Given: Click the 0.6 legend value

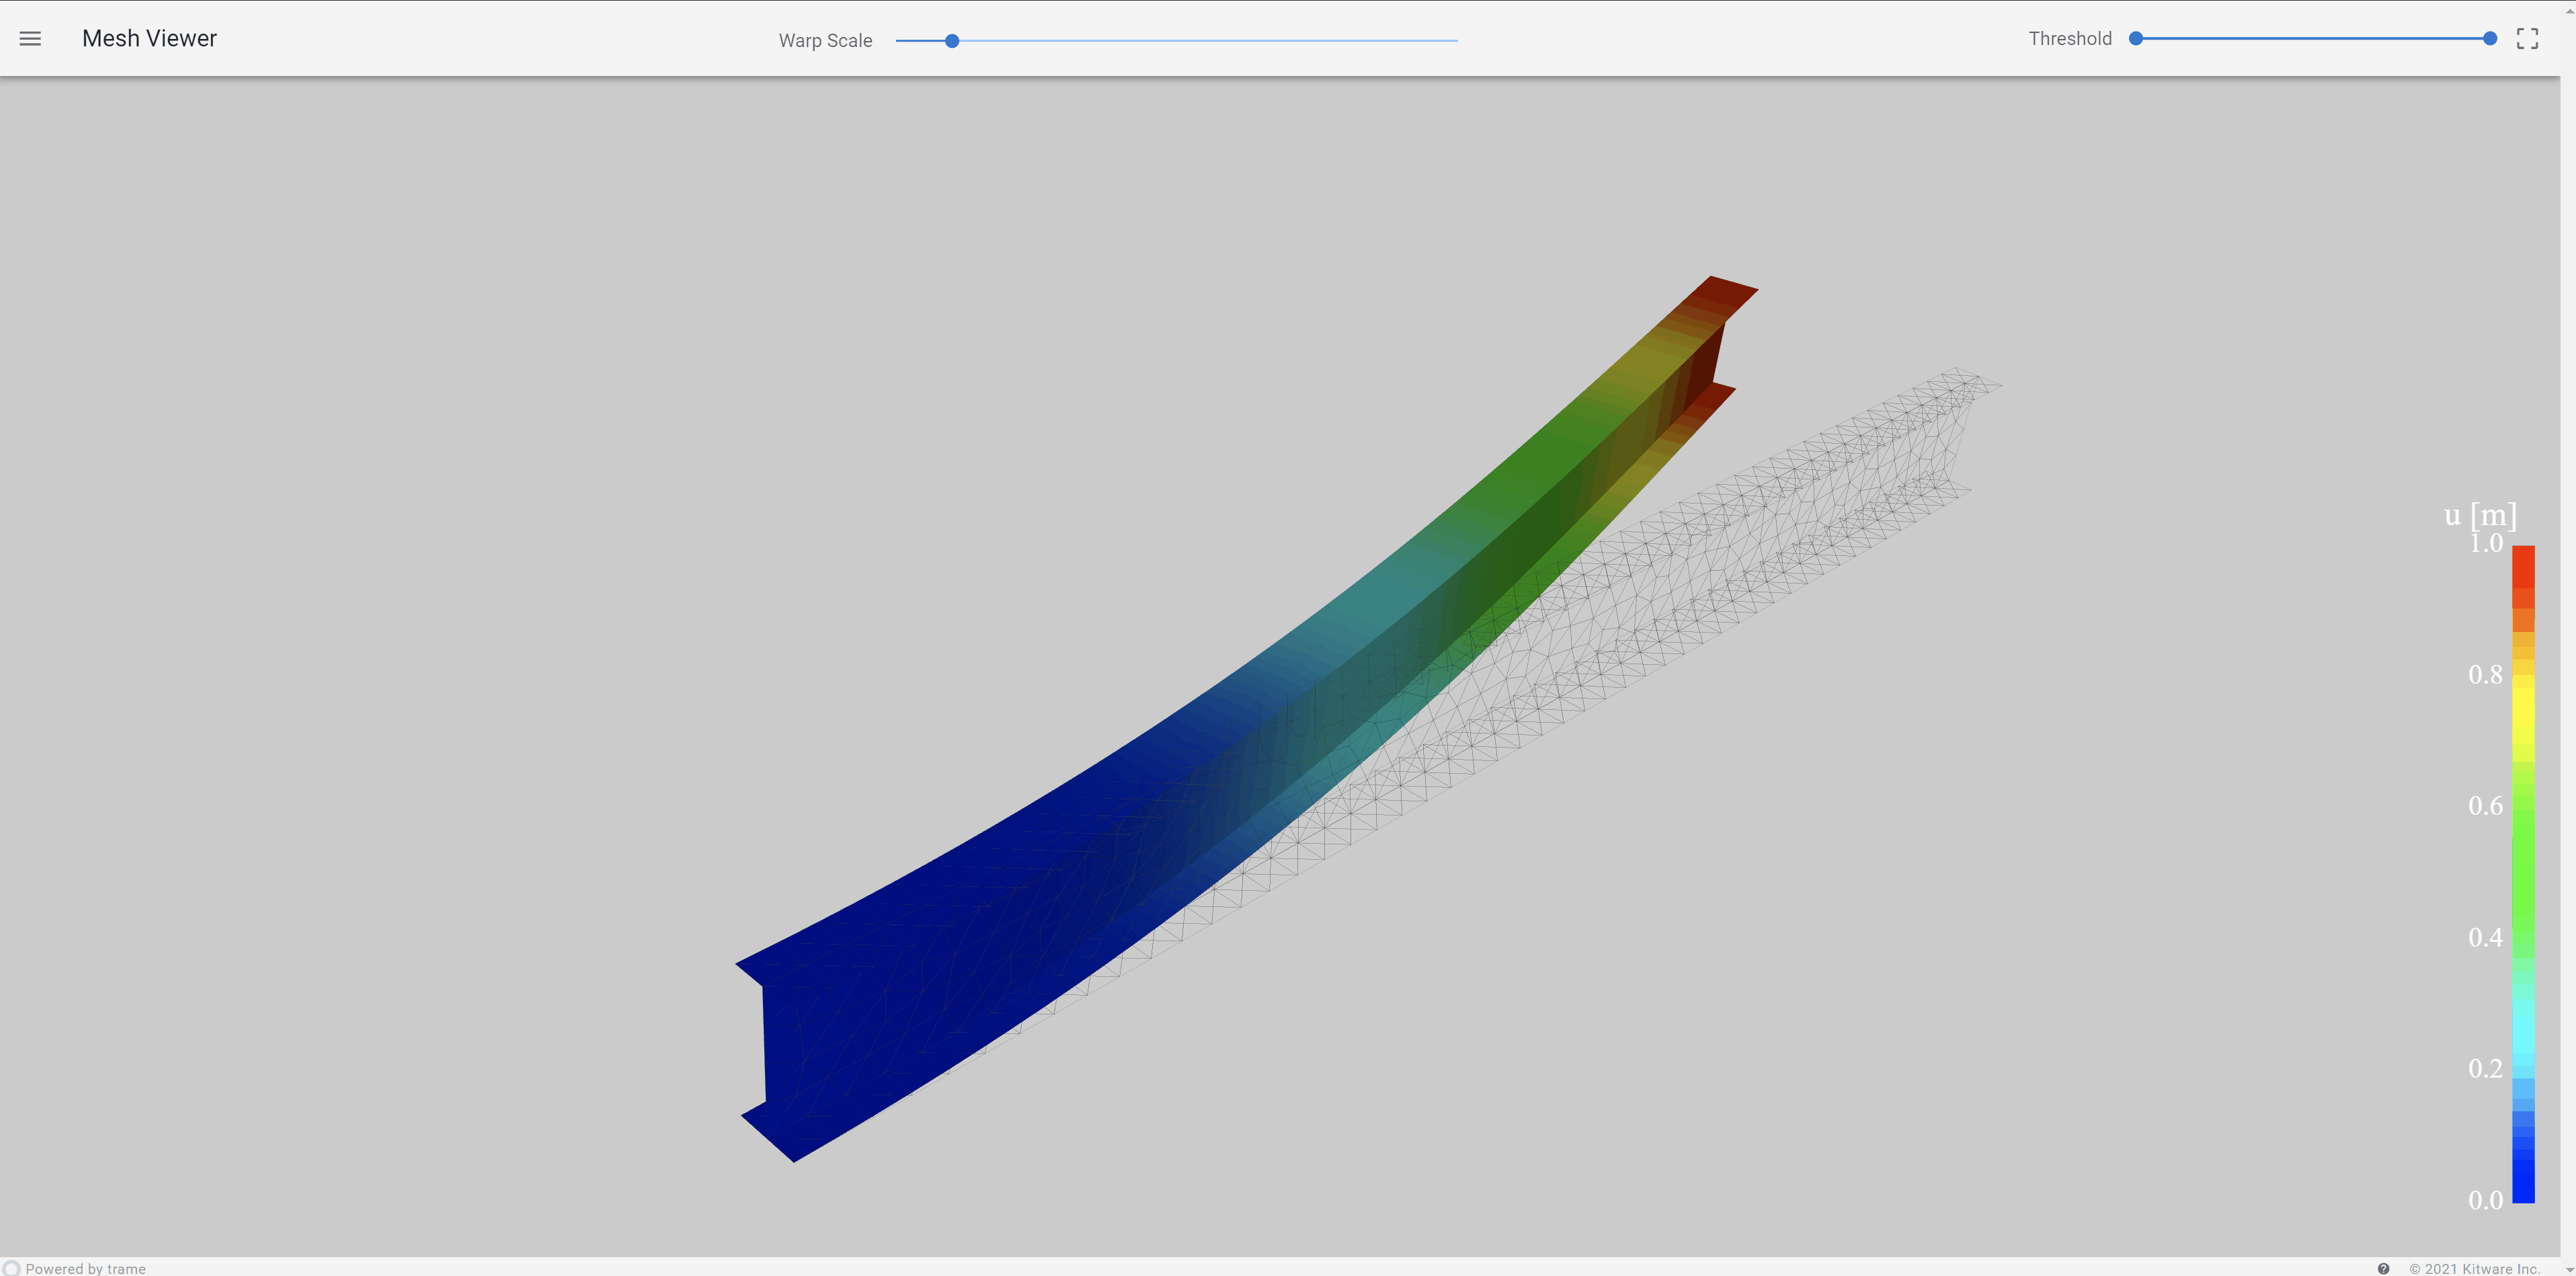Looking at the screenshot, I should click(2485, 806).
